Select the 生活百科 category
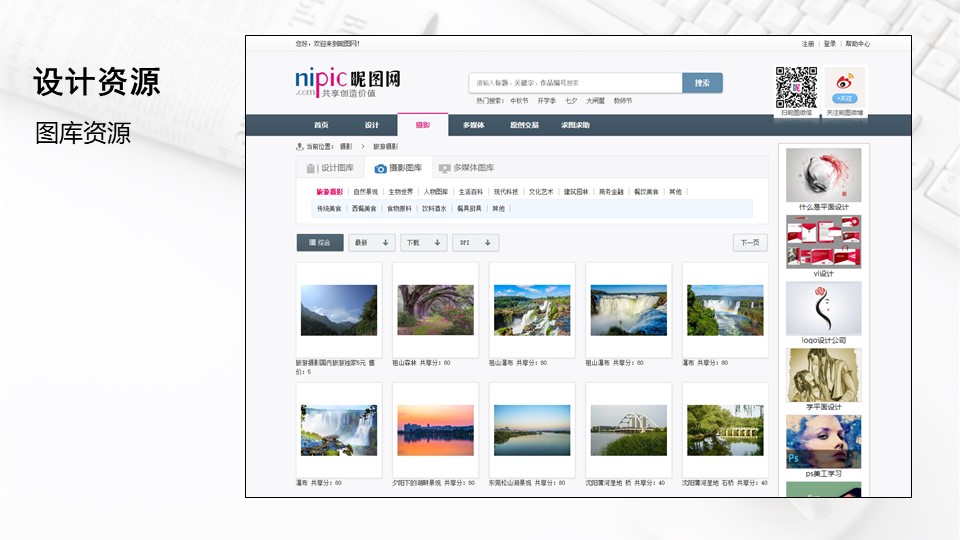 pos(471,192)
